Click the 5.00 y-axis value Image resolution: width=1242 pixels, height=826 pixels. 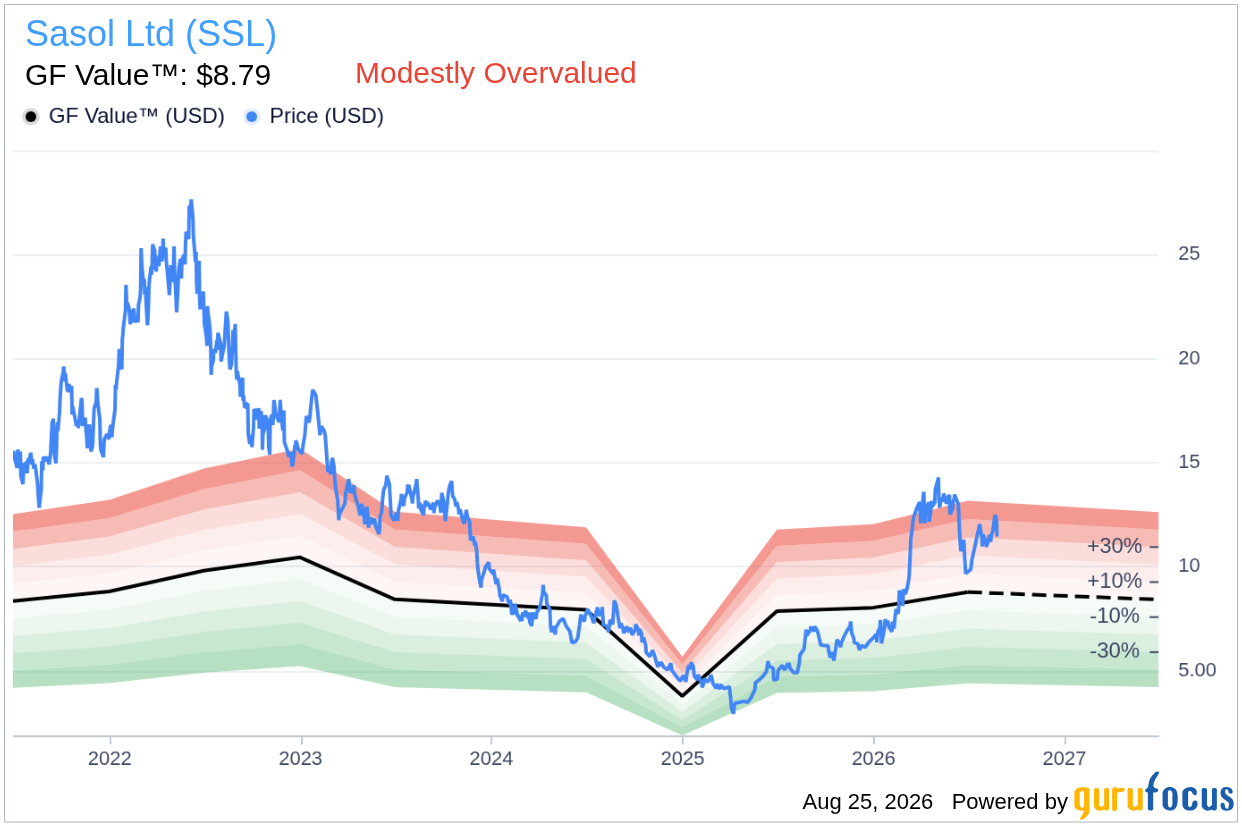click(1197, 670)
